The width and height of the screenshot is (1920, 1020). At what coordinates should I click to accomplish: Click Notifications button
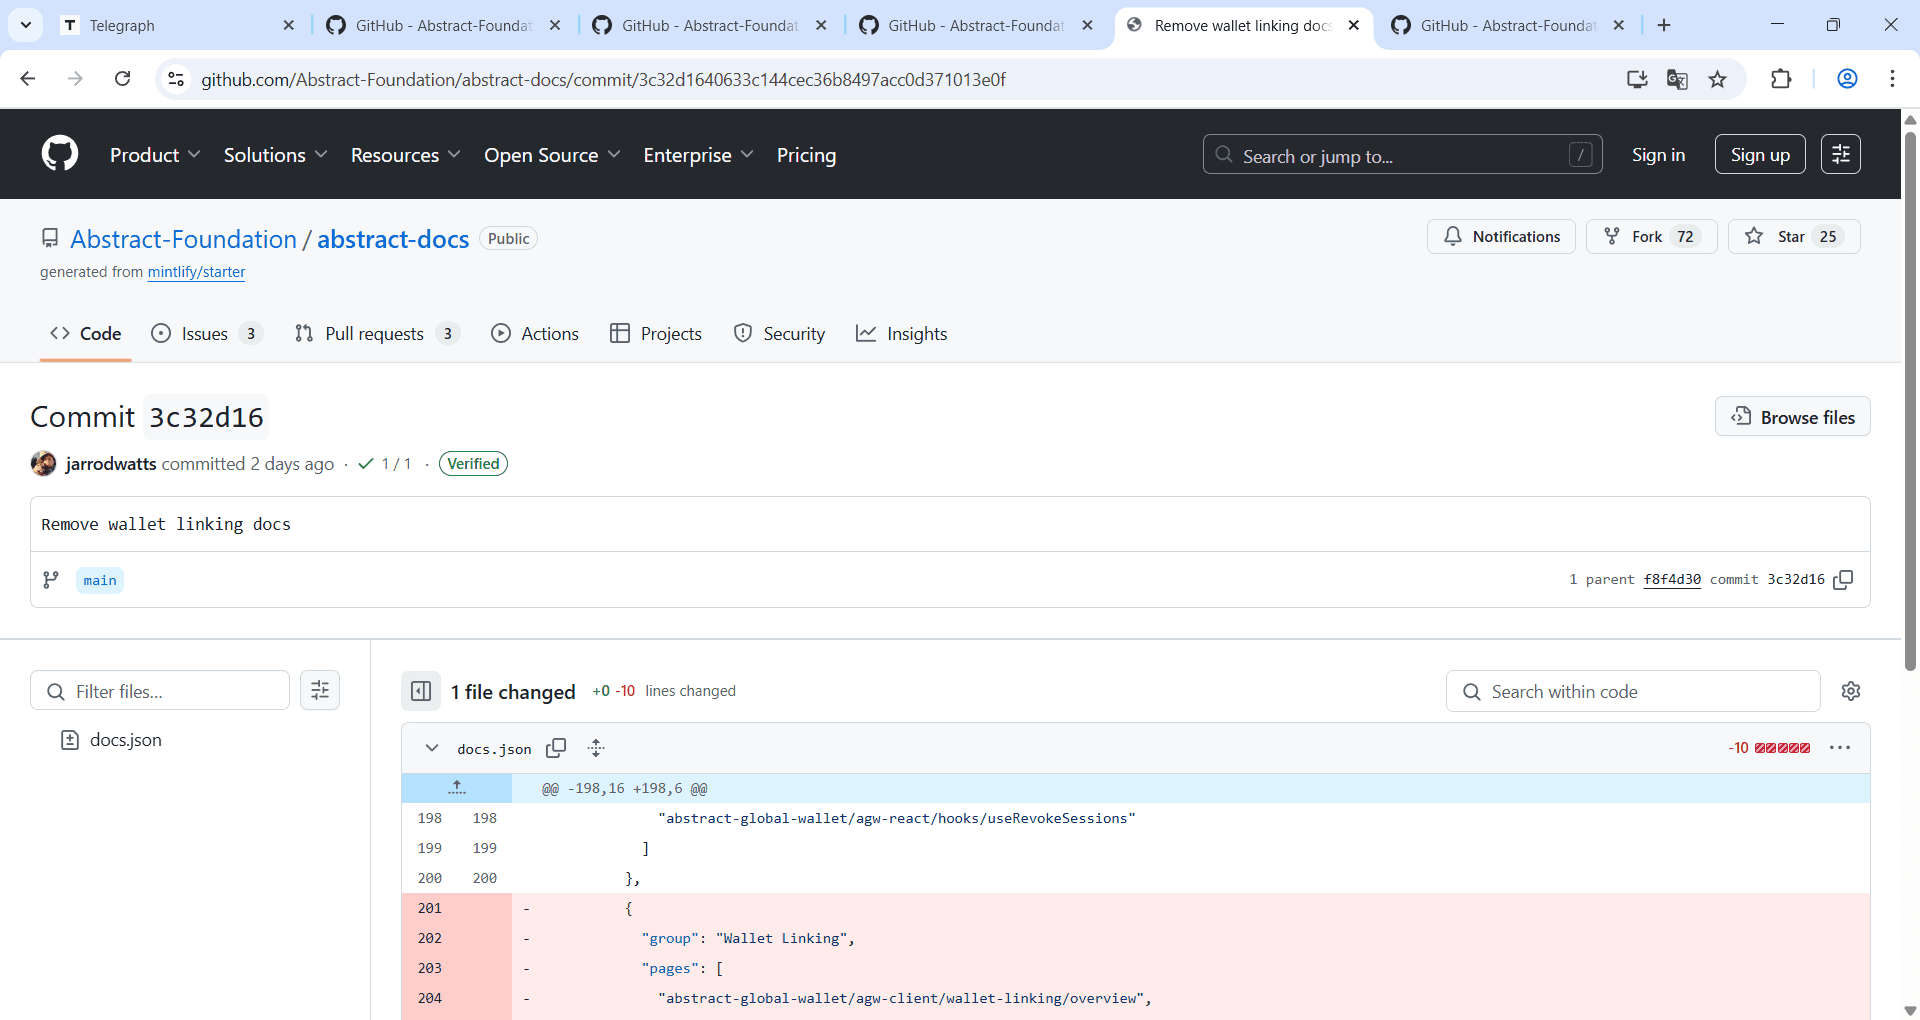tap(1501, 236)
